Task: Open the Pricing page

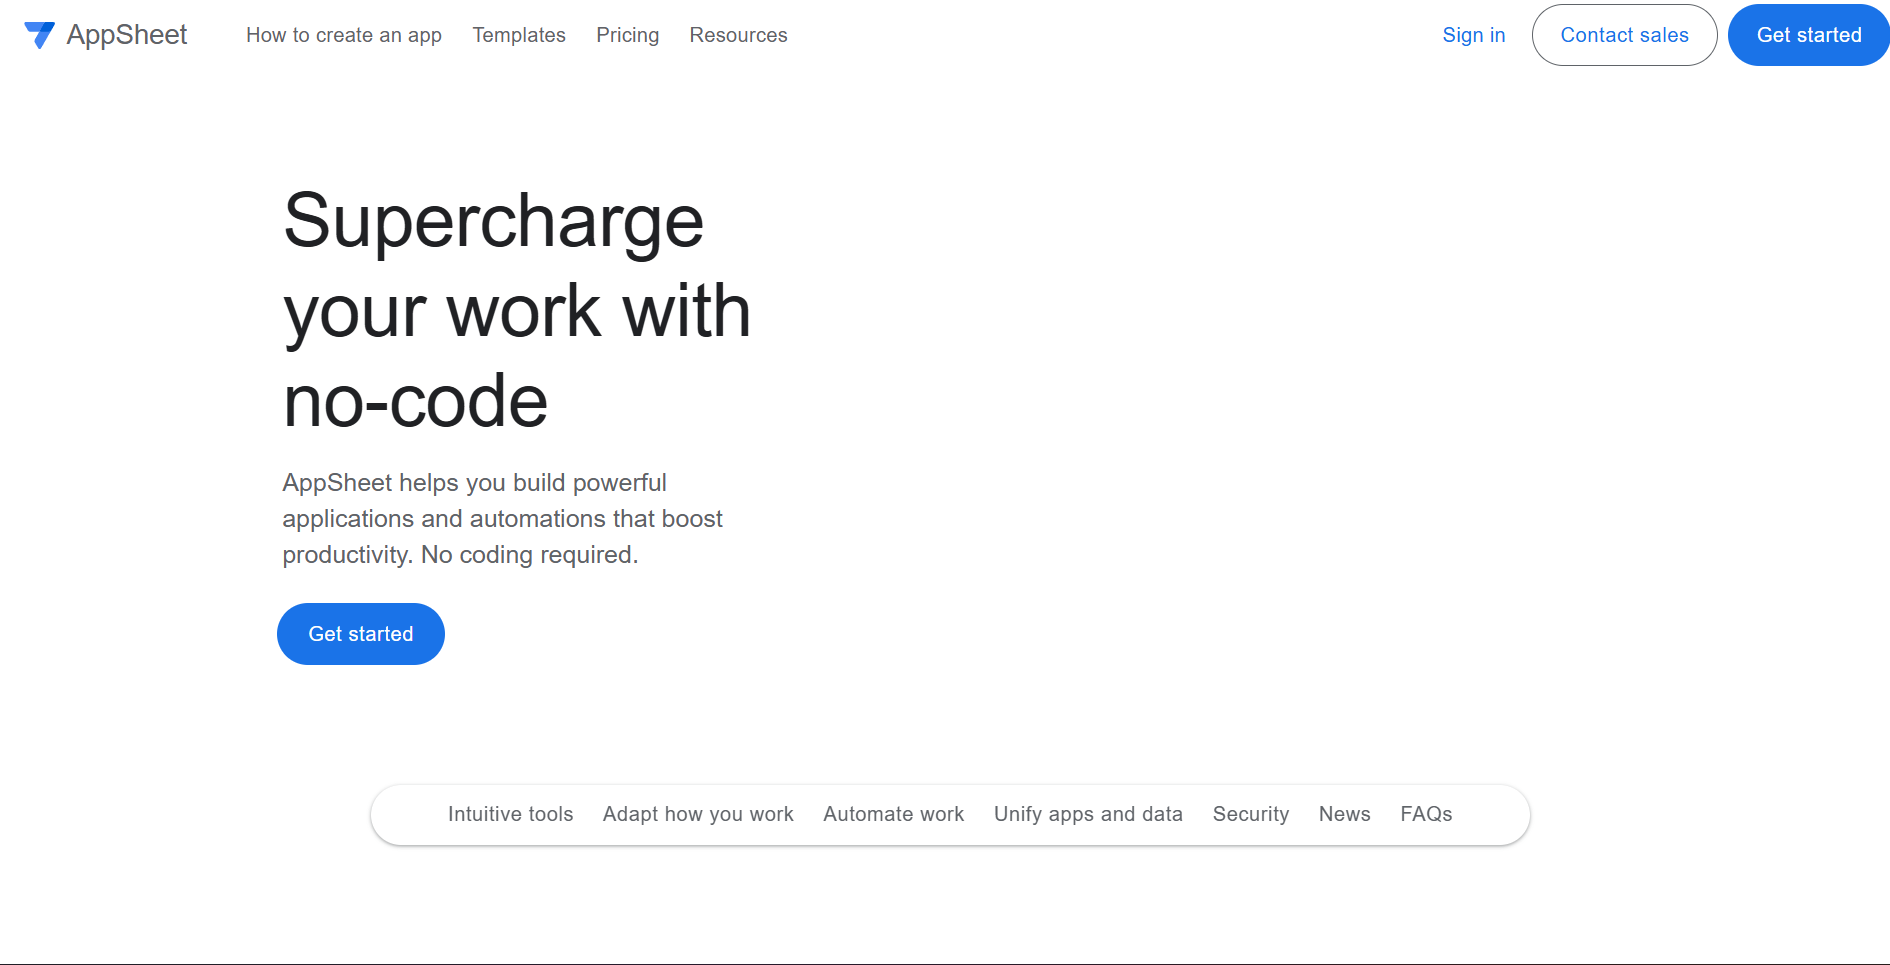Action: (628, 35)
